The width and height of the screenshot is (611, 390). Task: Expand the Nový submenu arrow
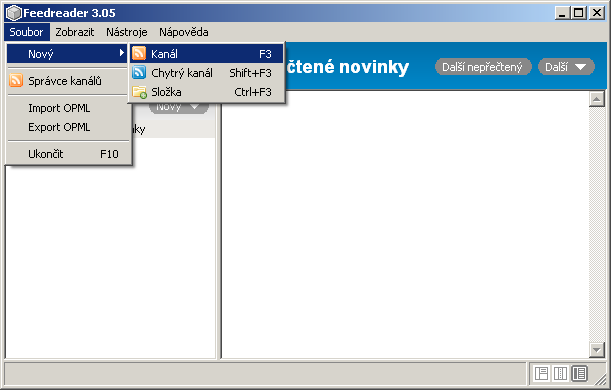coord(122,53)
